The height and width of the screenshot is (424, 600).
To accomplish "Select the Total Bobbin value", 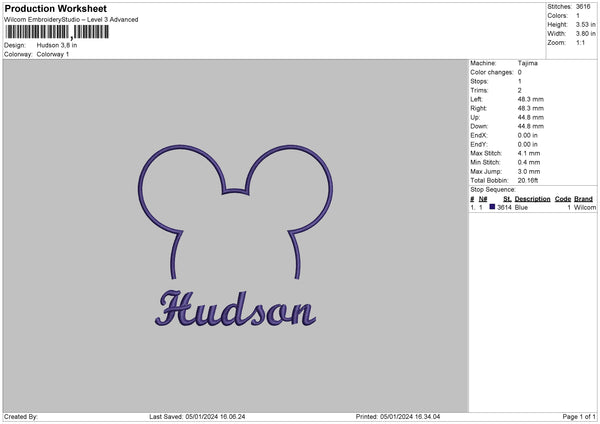I will tap(528, 180).
